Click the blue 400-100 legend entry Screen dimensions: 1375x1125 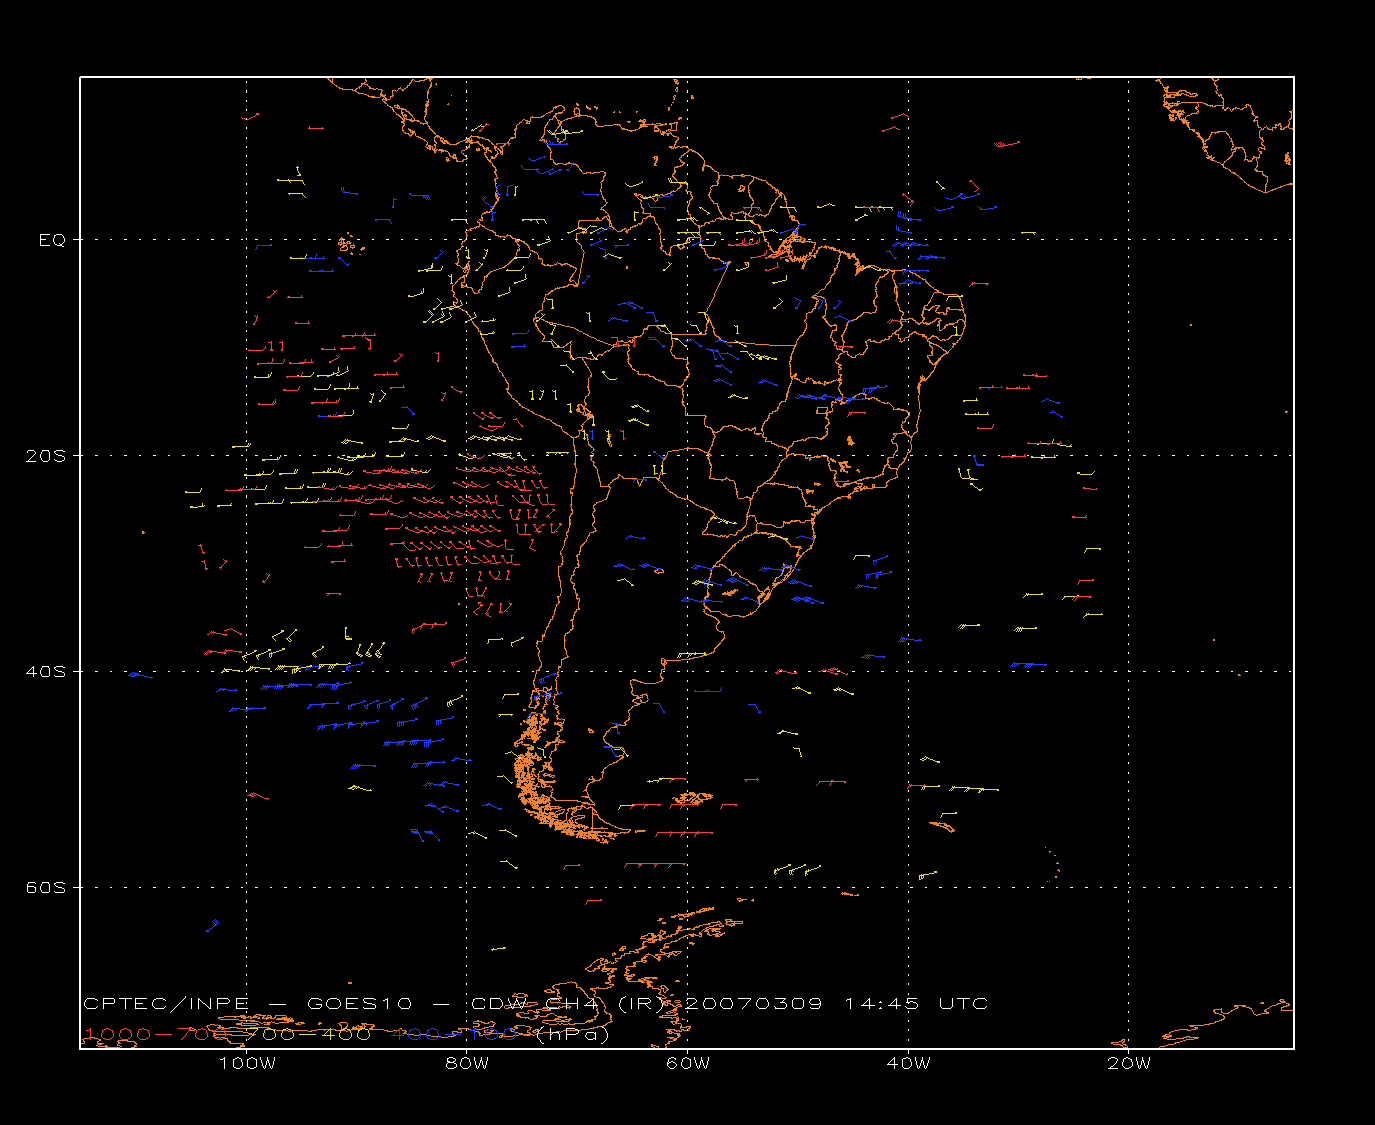click(x=455, y=1034)
